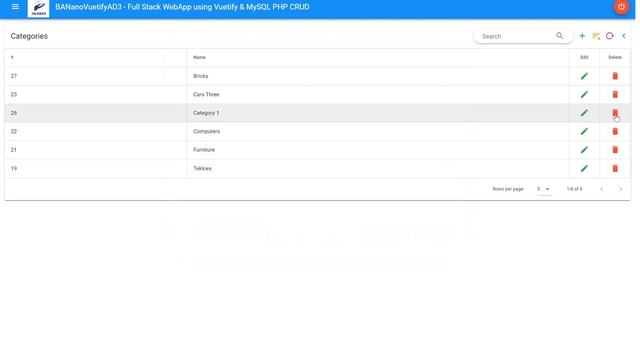Click the search magnifier icon
The image size is (640, 360).
tap(560, 36)
